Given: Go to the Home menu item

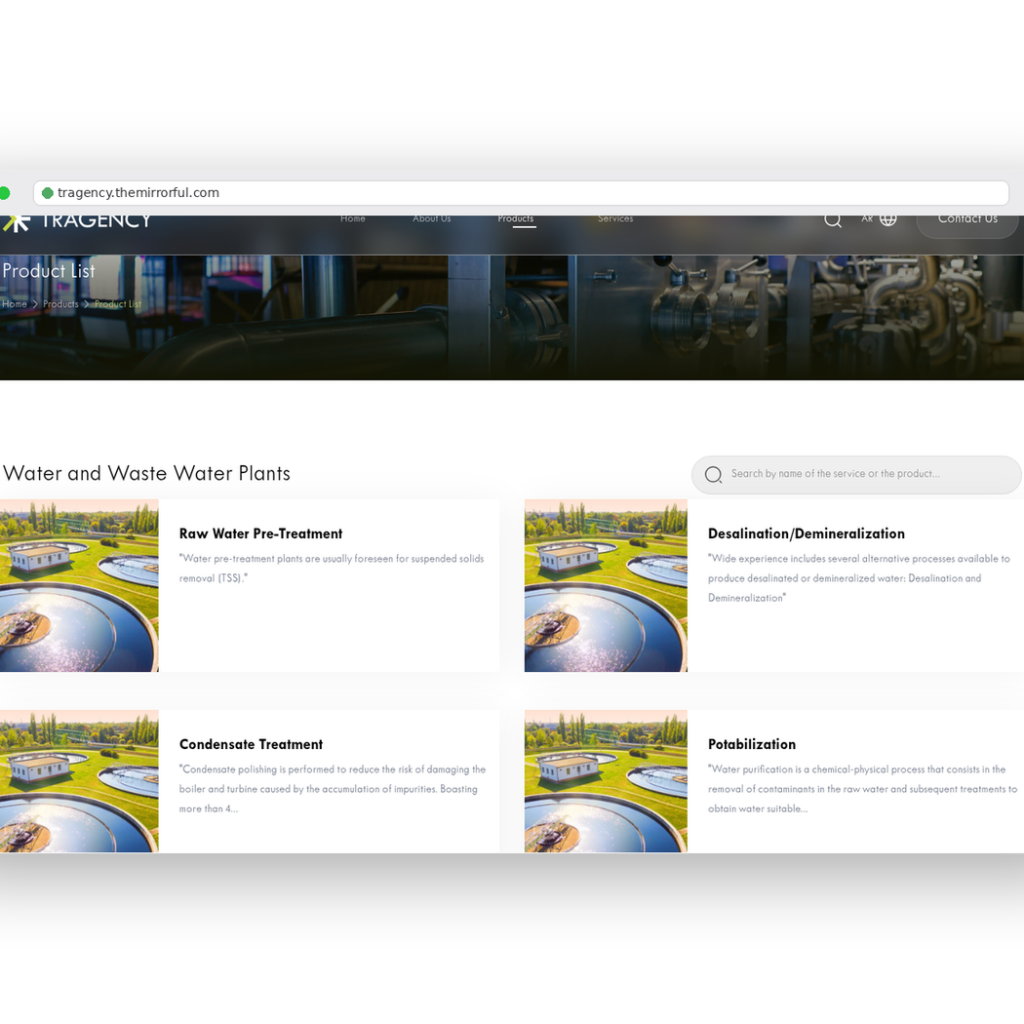Looking at the screenshot, I should 353,219.
